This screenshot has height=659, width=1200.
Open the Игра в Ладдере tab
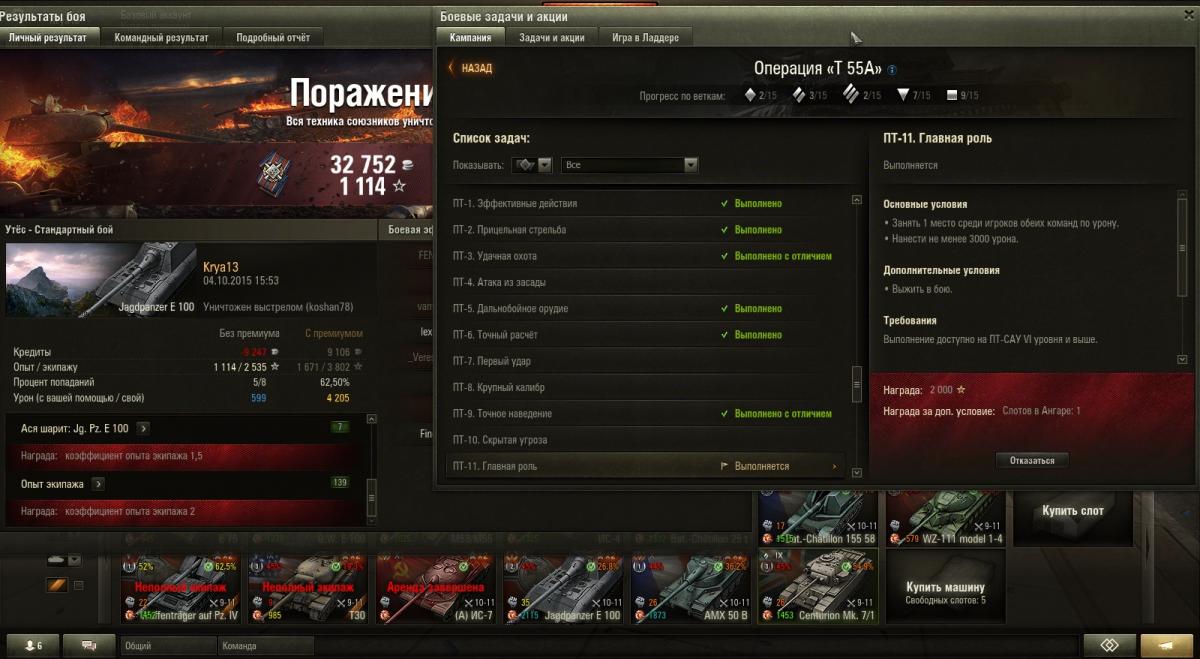tap(645, 37)
